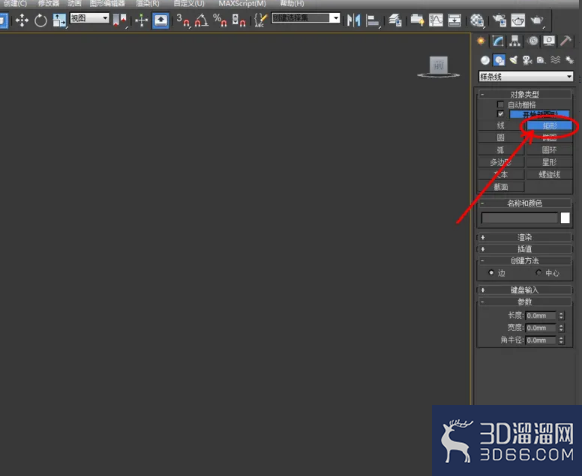Image resolution: width=582 pixels, height=476 pixels.
Task: Open the white object color swatch
Action: (x=565, y=218)
